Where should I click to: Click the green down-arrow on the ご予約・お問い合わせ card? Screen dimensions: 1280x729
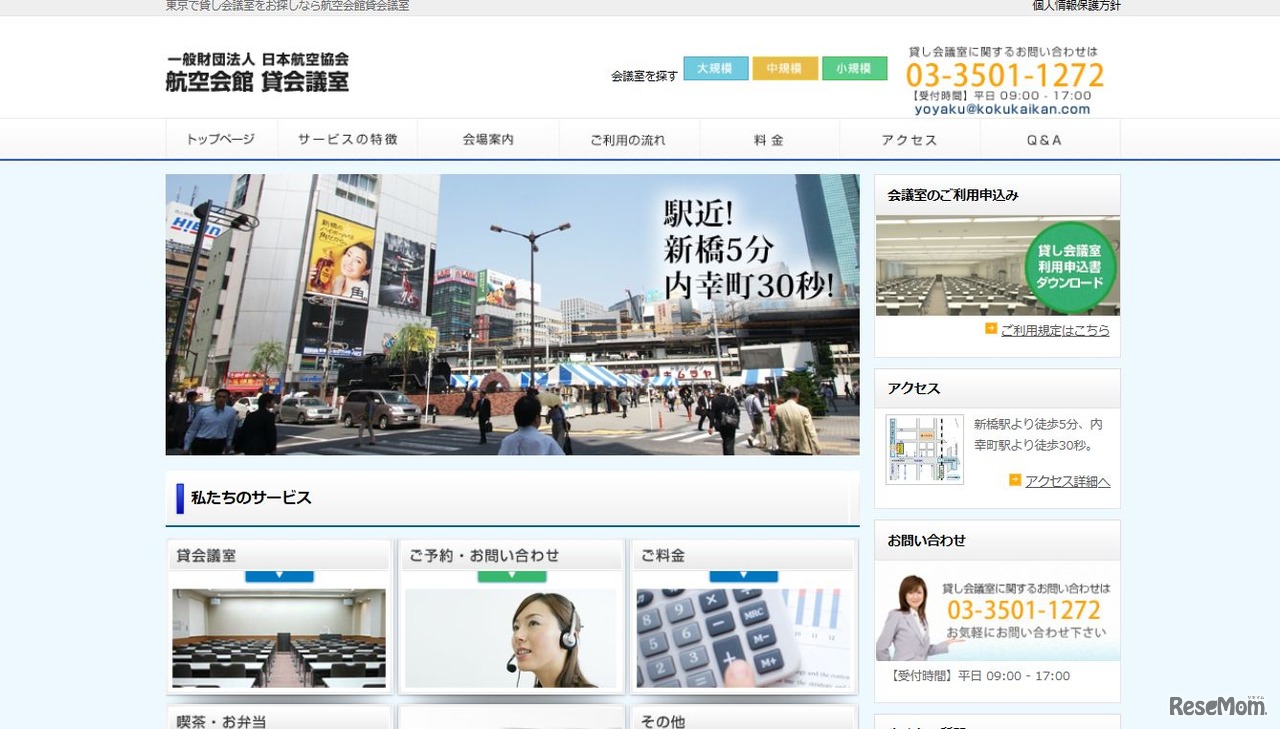511,575
